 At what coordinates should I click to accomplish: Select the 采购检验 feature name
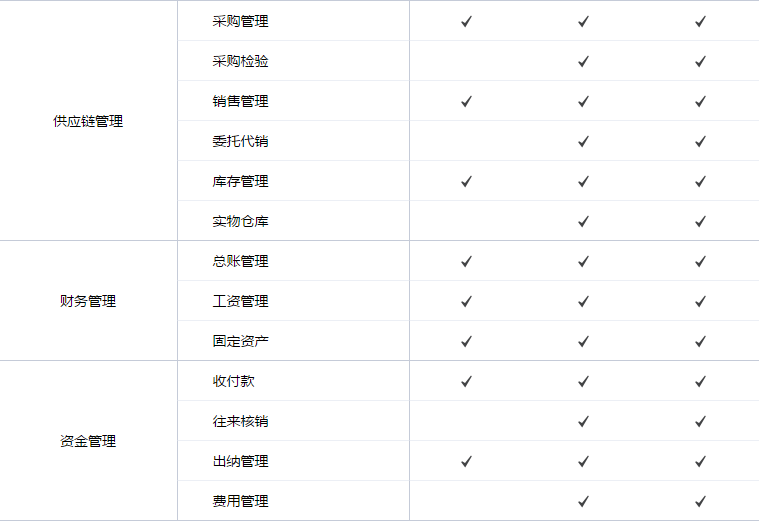[x=240, y=61]
